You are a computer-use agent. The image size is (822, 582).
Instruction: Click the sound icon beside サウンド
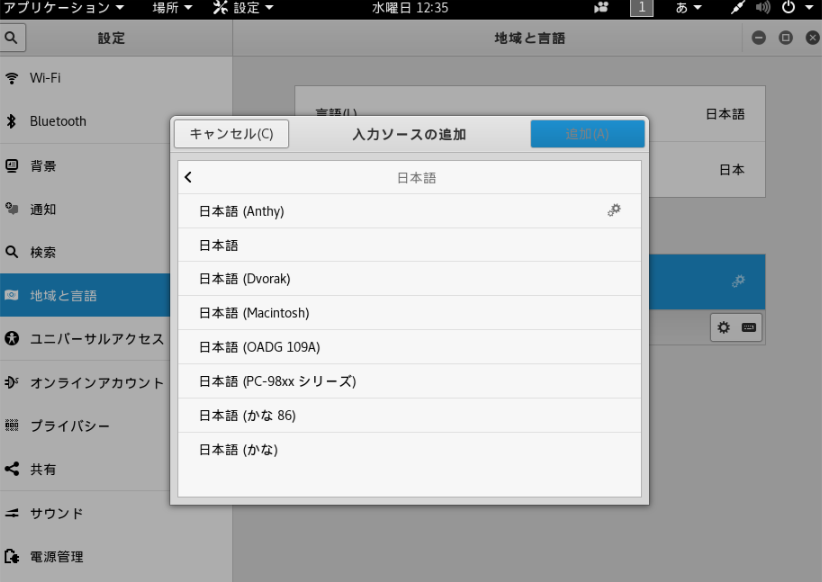pos(12,512)
